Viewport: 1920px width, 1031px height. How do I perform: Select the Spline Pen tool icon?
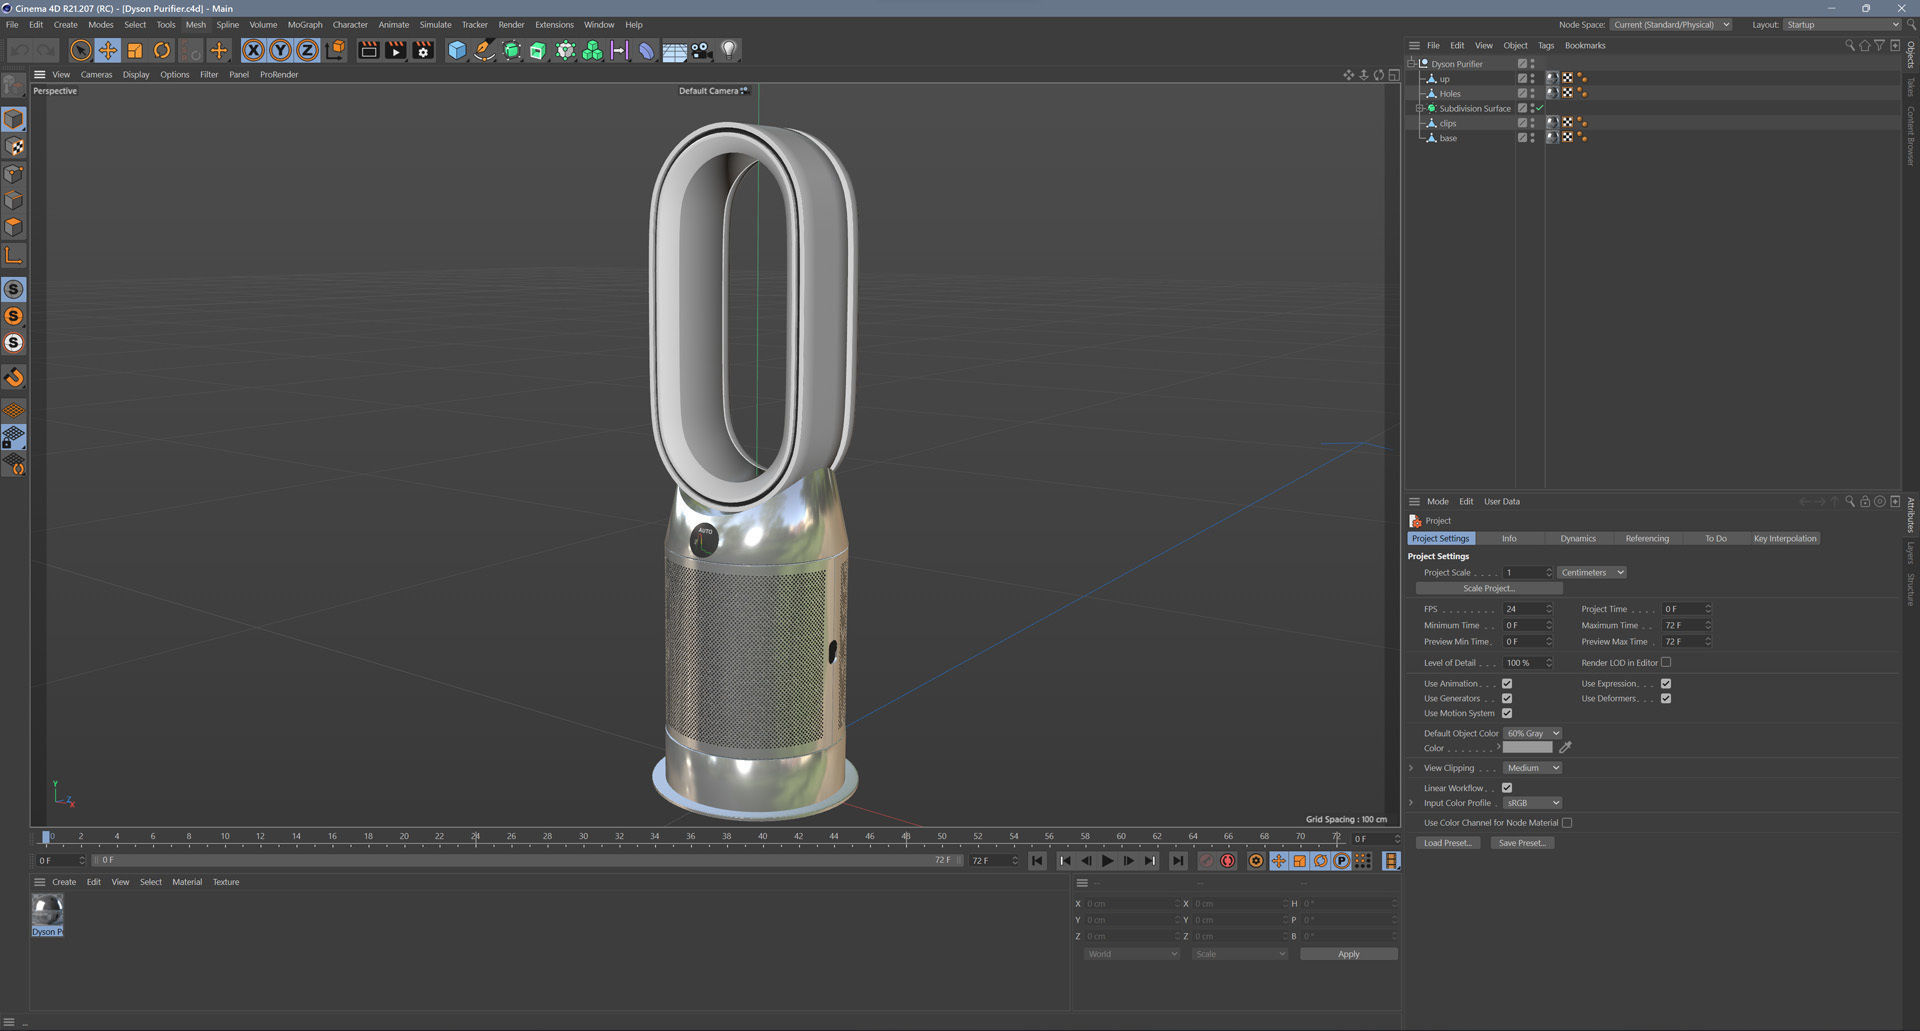(484, 50)
